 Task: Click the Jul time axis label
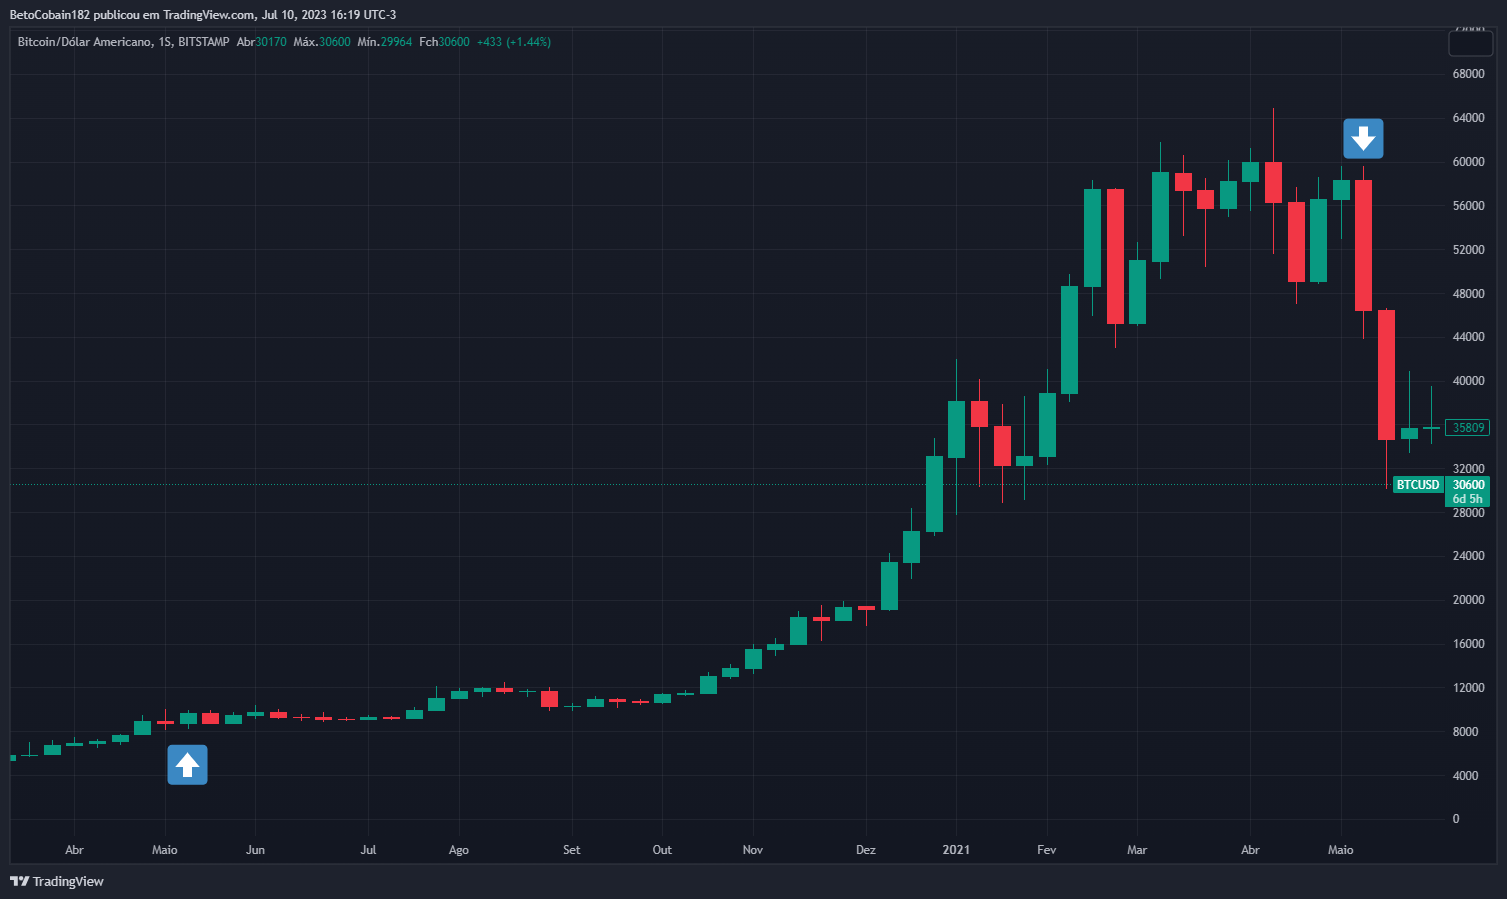tap(368, 850)
